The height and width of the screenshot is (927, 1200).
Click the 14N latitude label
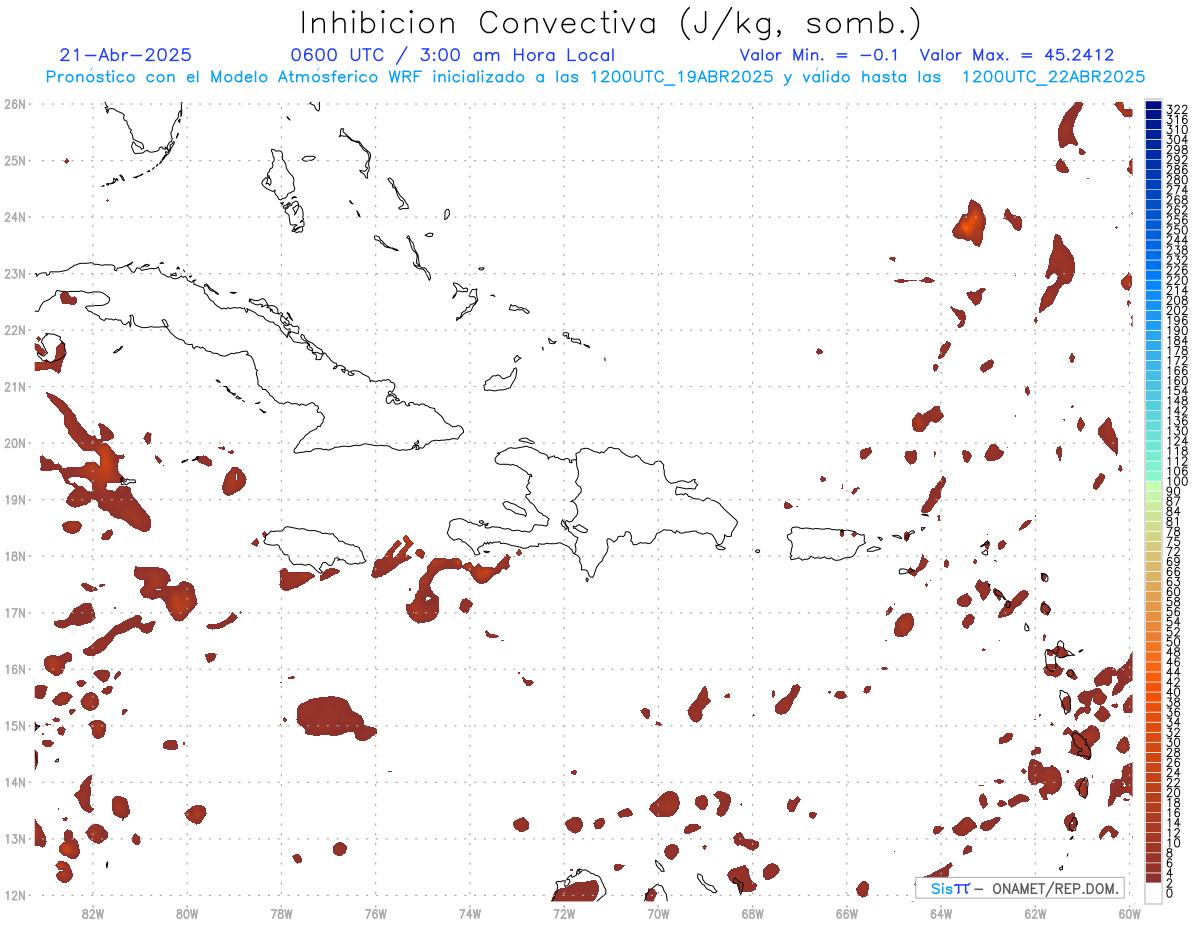[15, 781]
